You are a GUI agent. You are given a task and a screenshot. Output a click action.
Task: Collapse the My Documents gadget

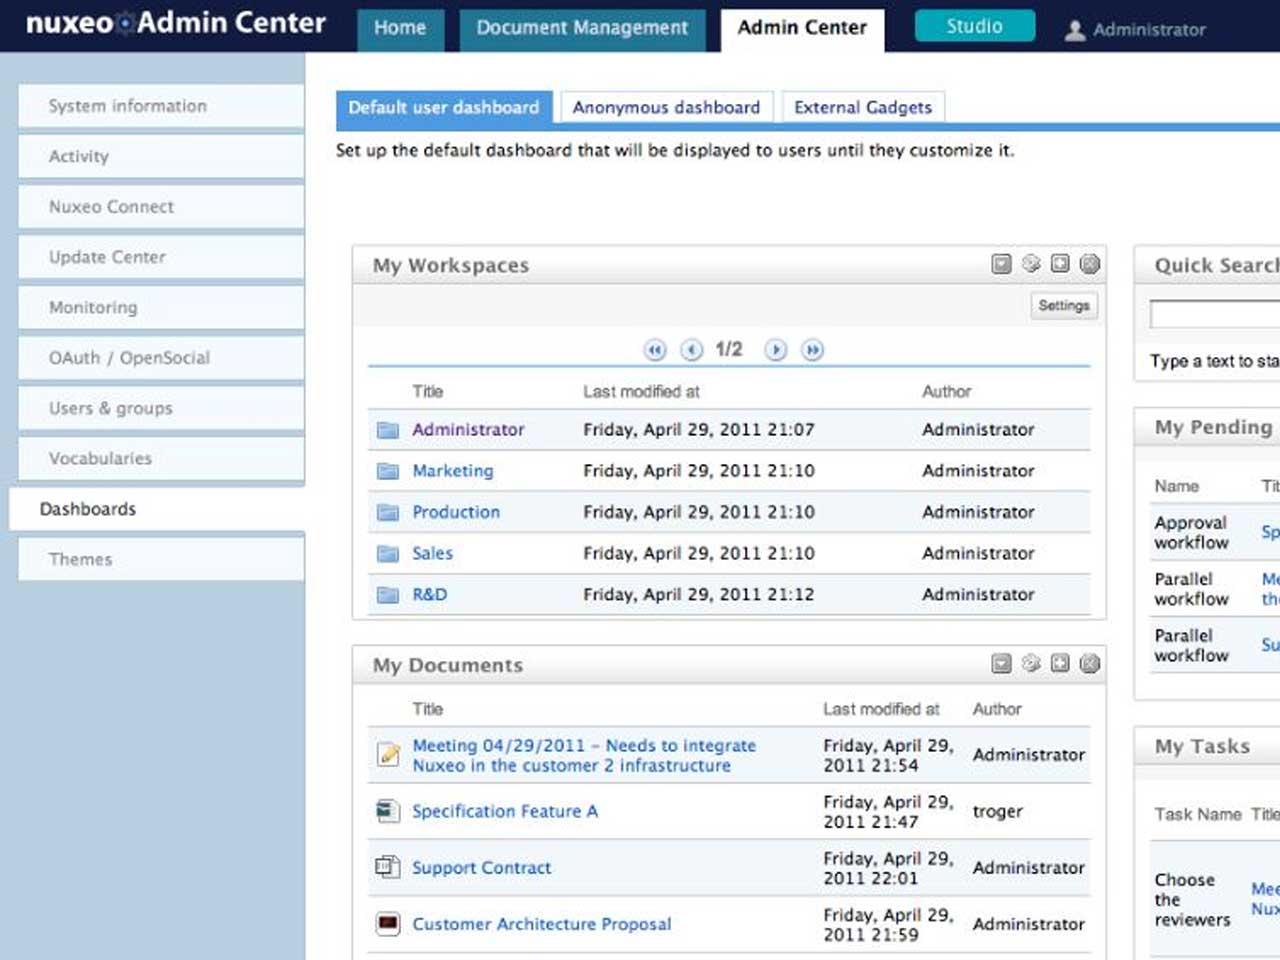click(1001, 663)
